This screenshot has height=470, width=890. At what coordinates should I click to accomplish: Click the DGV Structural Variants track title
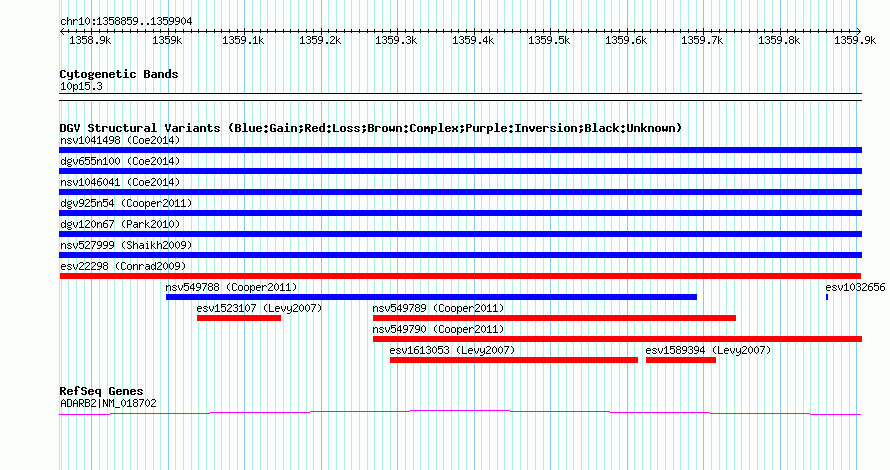370,128
